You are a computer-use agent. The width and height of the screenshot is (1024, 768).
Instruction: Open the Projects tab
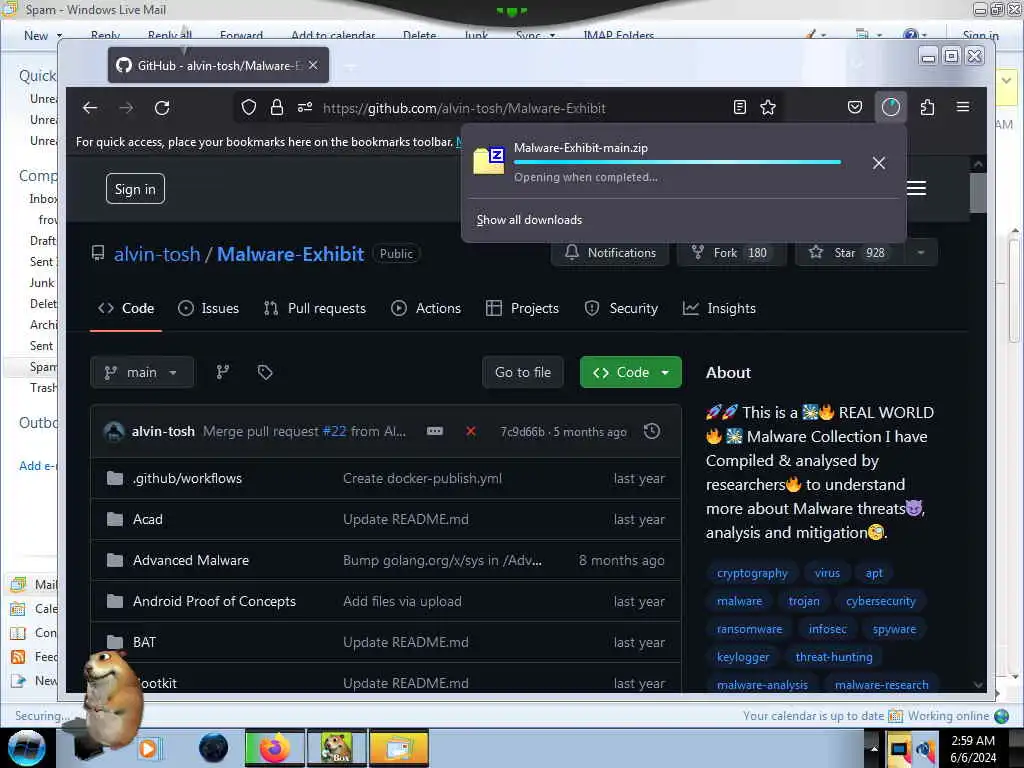pos(522,308)
